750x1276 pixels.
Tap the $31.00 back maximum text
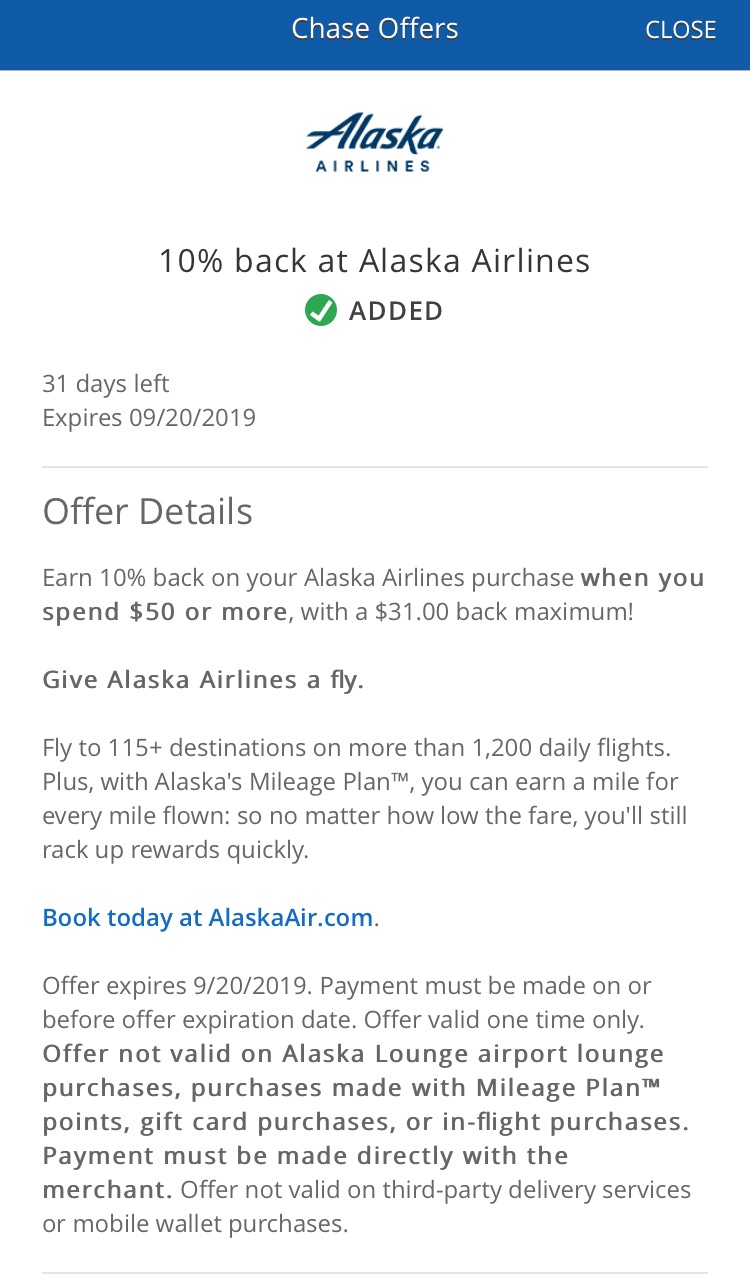point(503,611)
